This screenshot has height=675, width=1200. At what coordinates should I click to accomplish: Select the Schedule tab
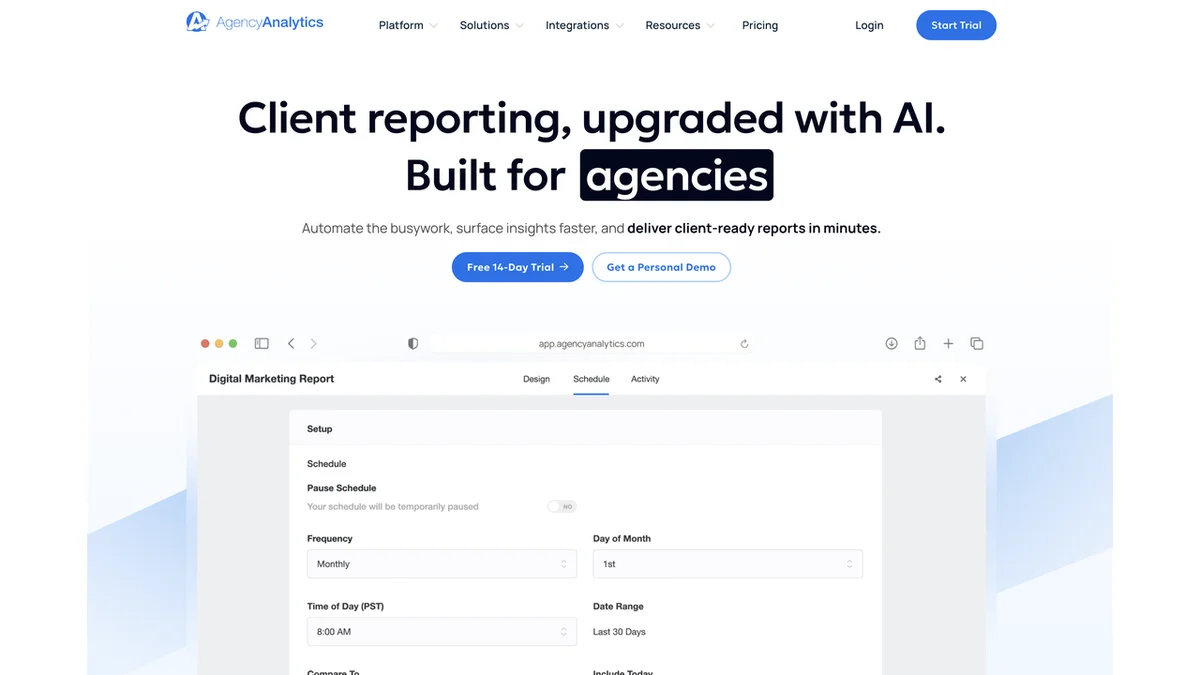tap(591, 379)
